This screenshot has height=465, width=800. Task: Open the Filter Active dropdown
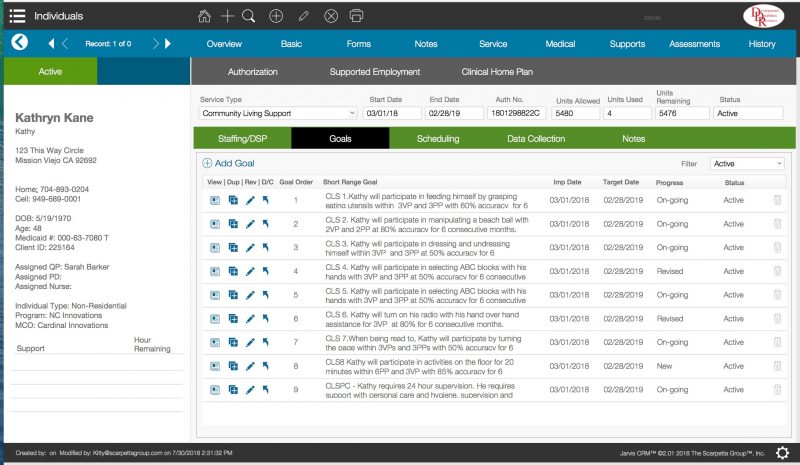tap(747, 163)
